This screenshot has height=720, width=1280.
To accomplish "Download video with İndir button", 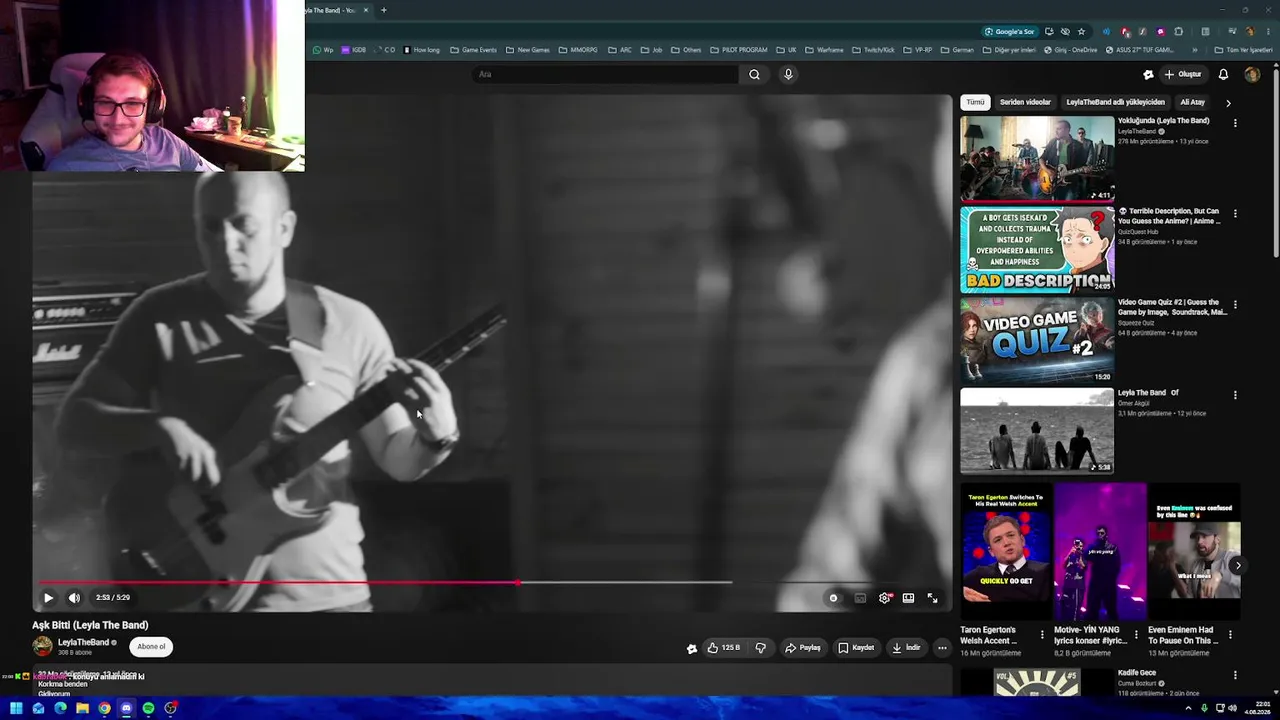I will coord(907,648).
